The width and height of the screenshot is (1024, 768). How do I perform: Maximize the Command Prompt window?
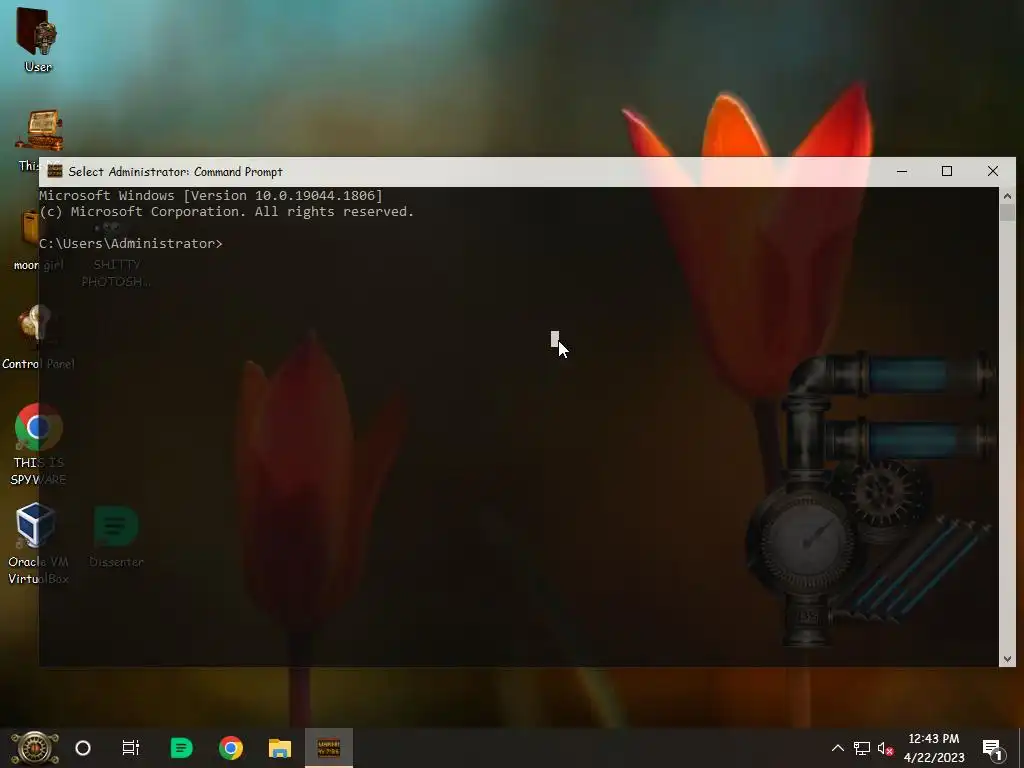coord(947,171)
